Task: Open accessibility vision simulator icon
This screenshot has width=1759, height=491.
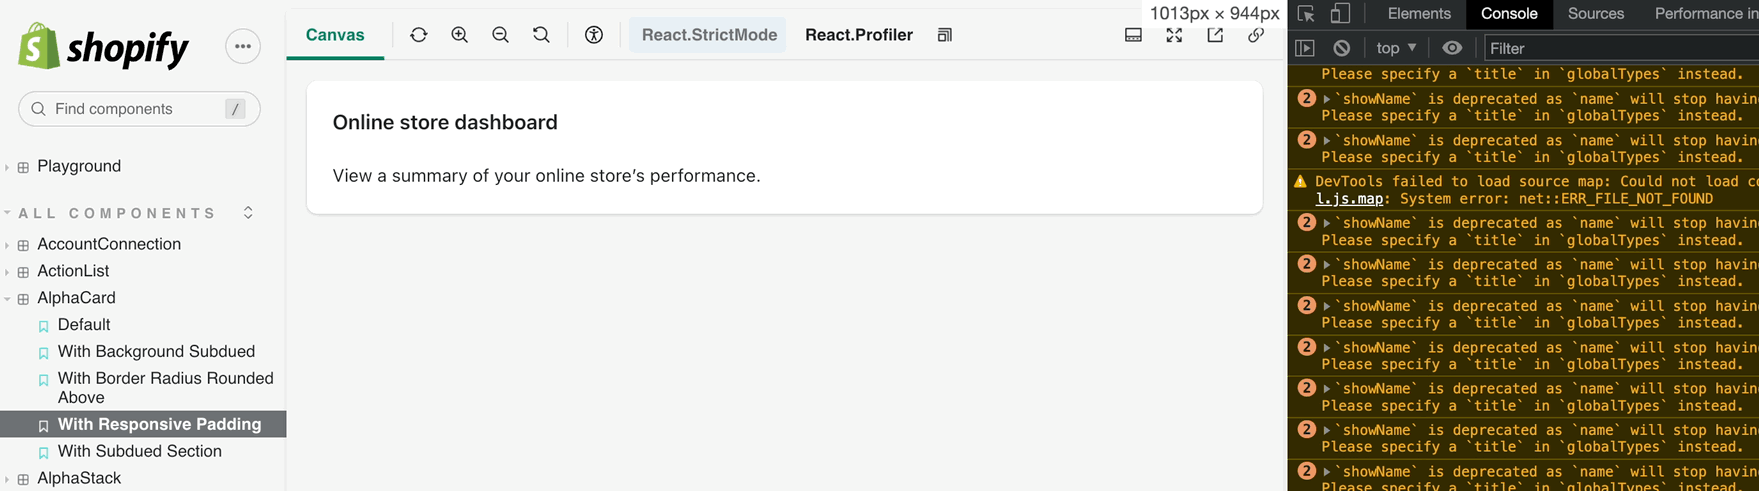Action: click(x=594, y=35)
